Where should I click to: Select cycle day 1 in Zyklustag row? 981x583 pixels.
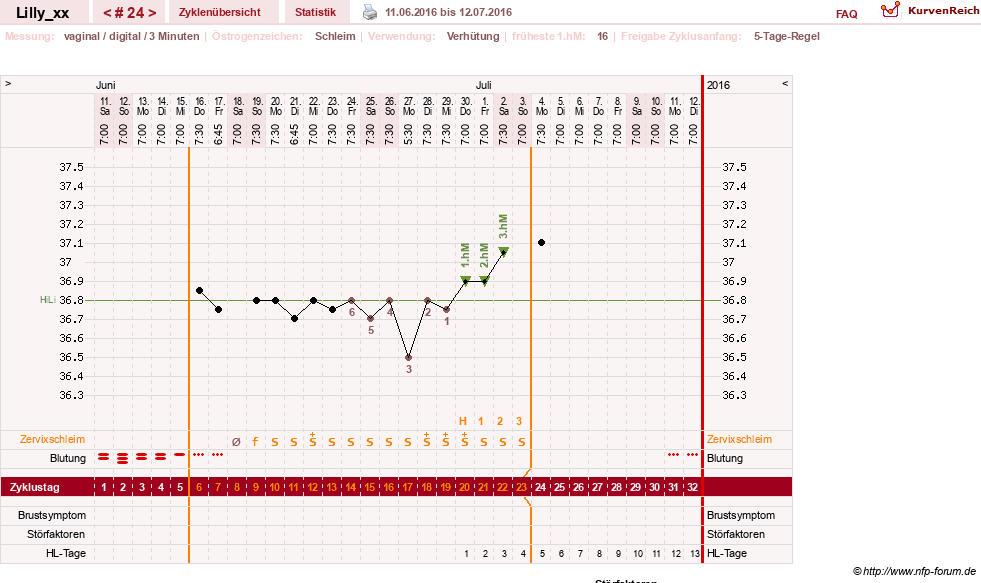(x=104, y=487)
